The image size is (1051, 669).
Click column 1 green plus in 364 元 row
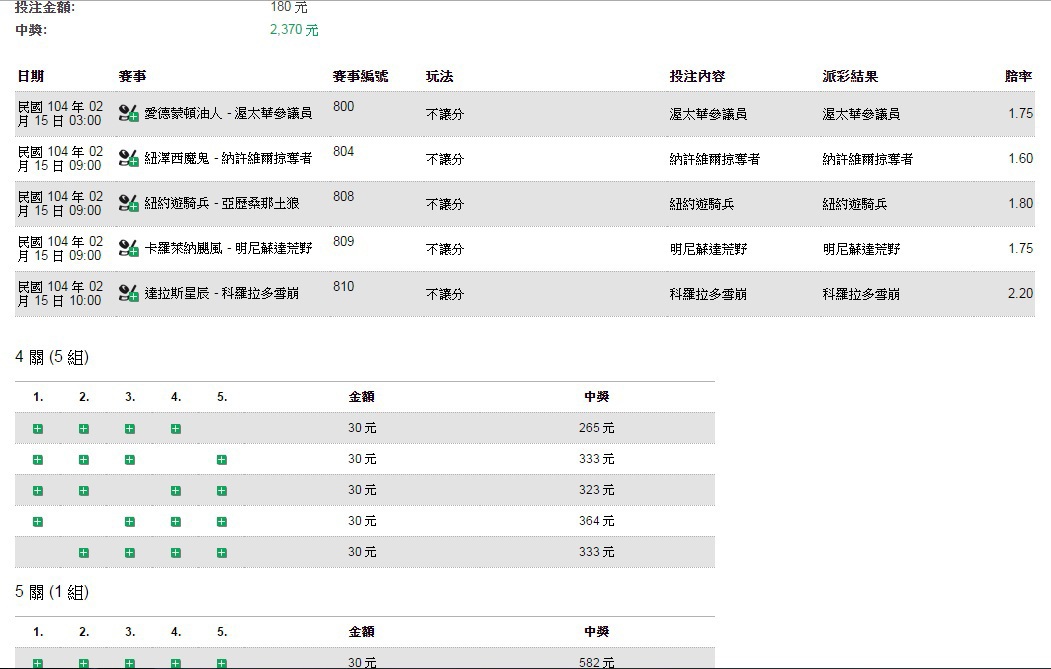coord(38,522)
